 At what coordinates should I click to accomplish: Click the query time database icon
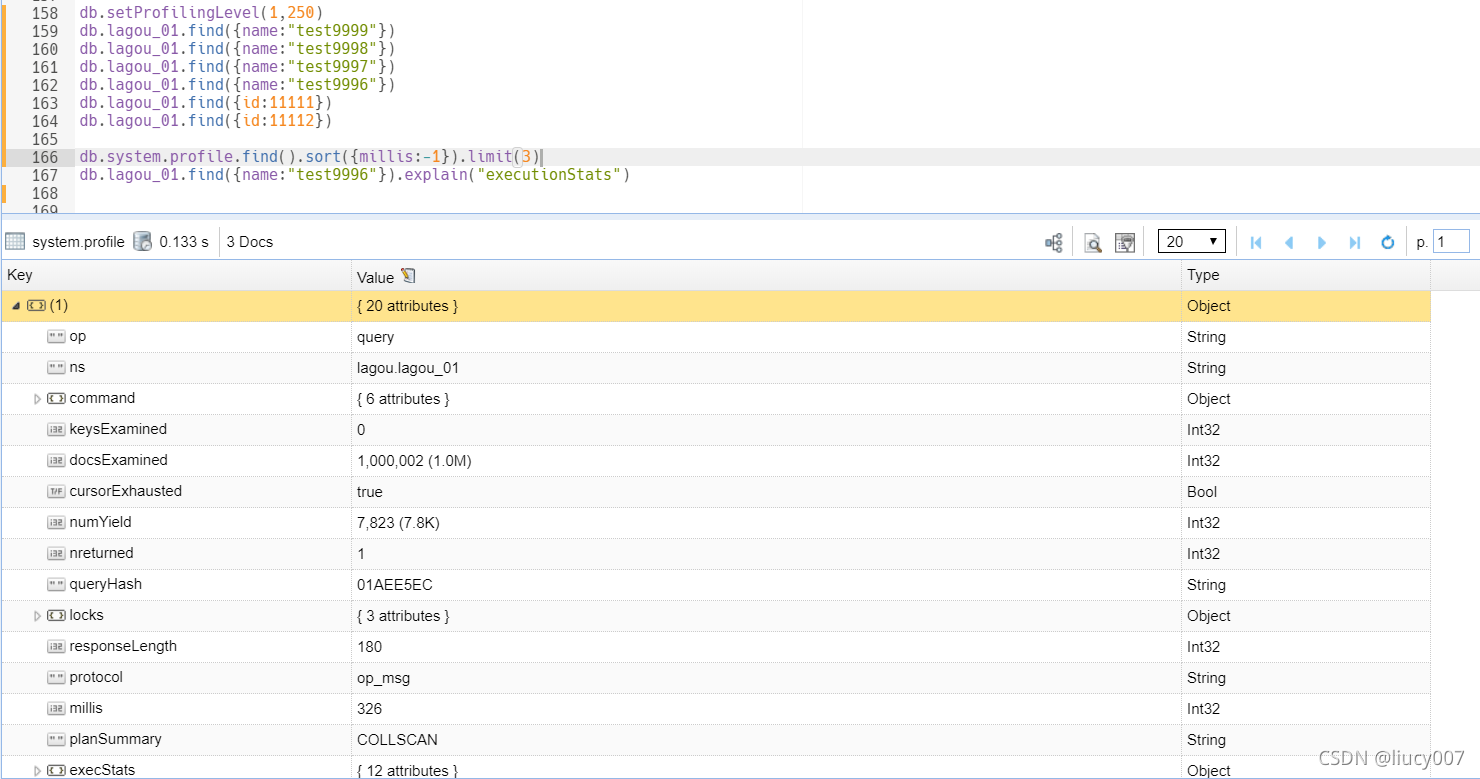click(x=143, y=241)
